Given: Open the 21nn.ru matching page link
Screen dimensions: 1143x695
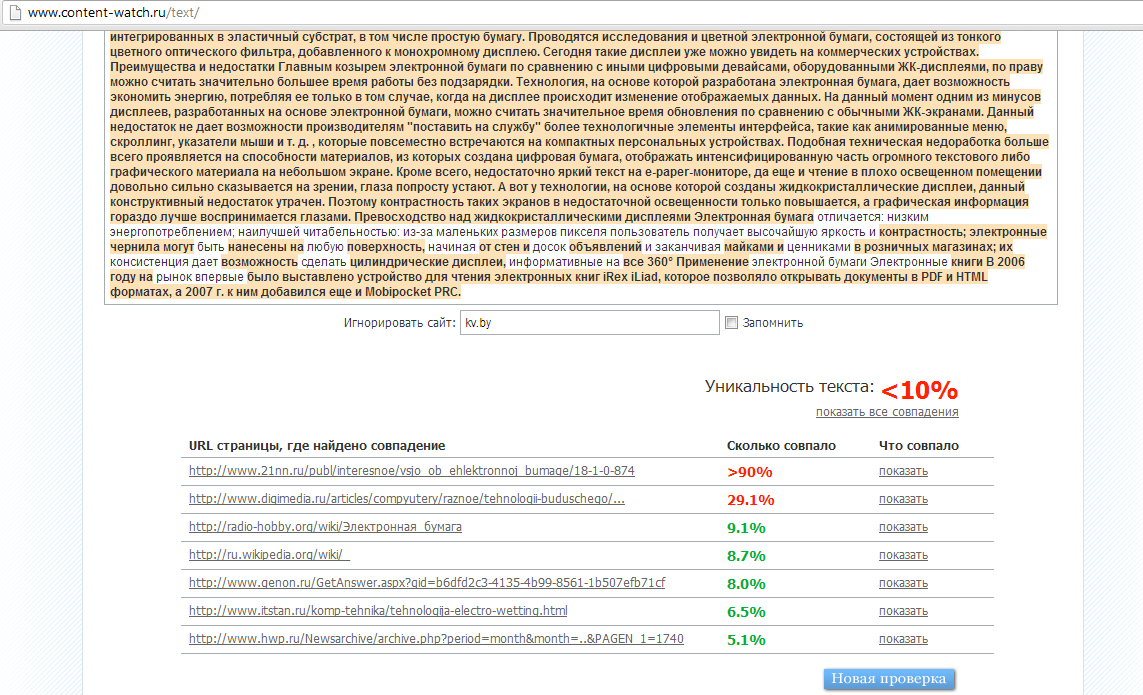Looking at the screenshot, I should (x=411, y=471).
